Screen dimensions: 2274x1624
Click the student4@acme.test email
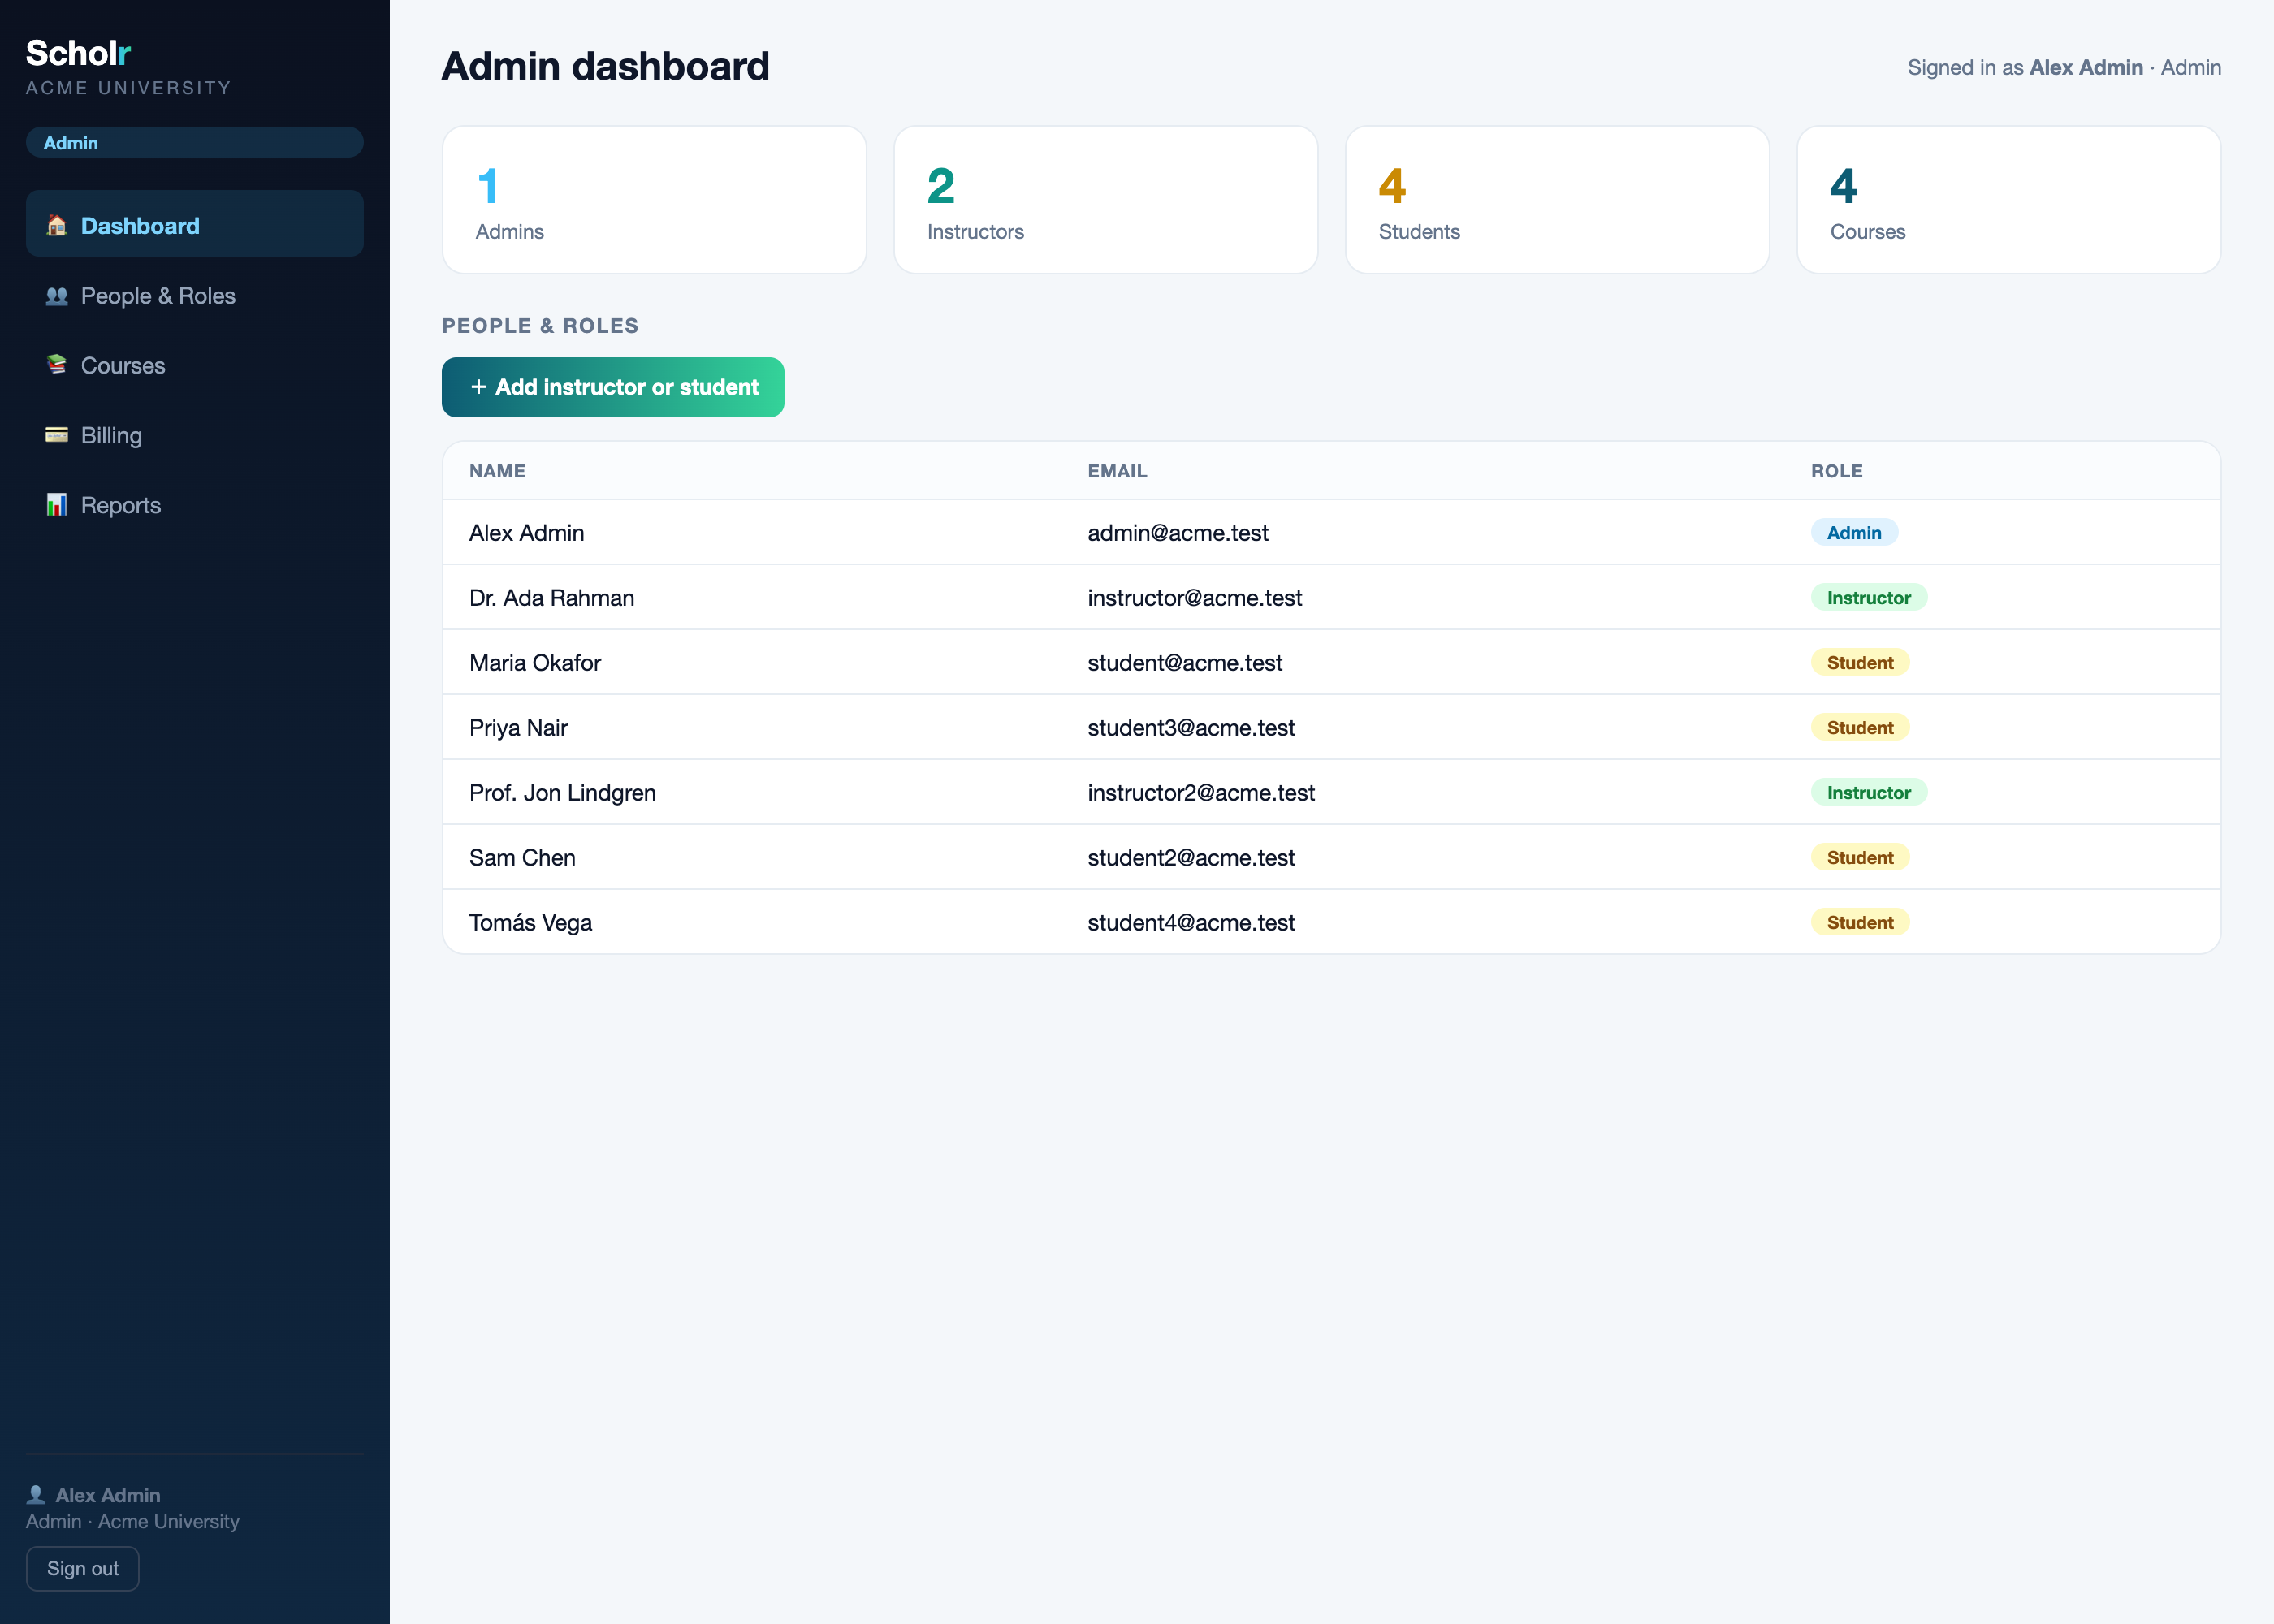(x=1191, y=923)
